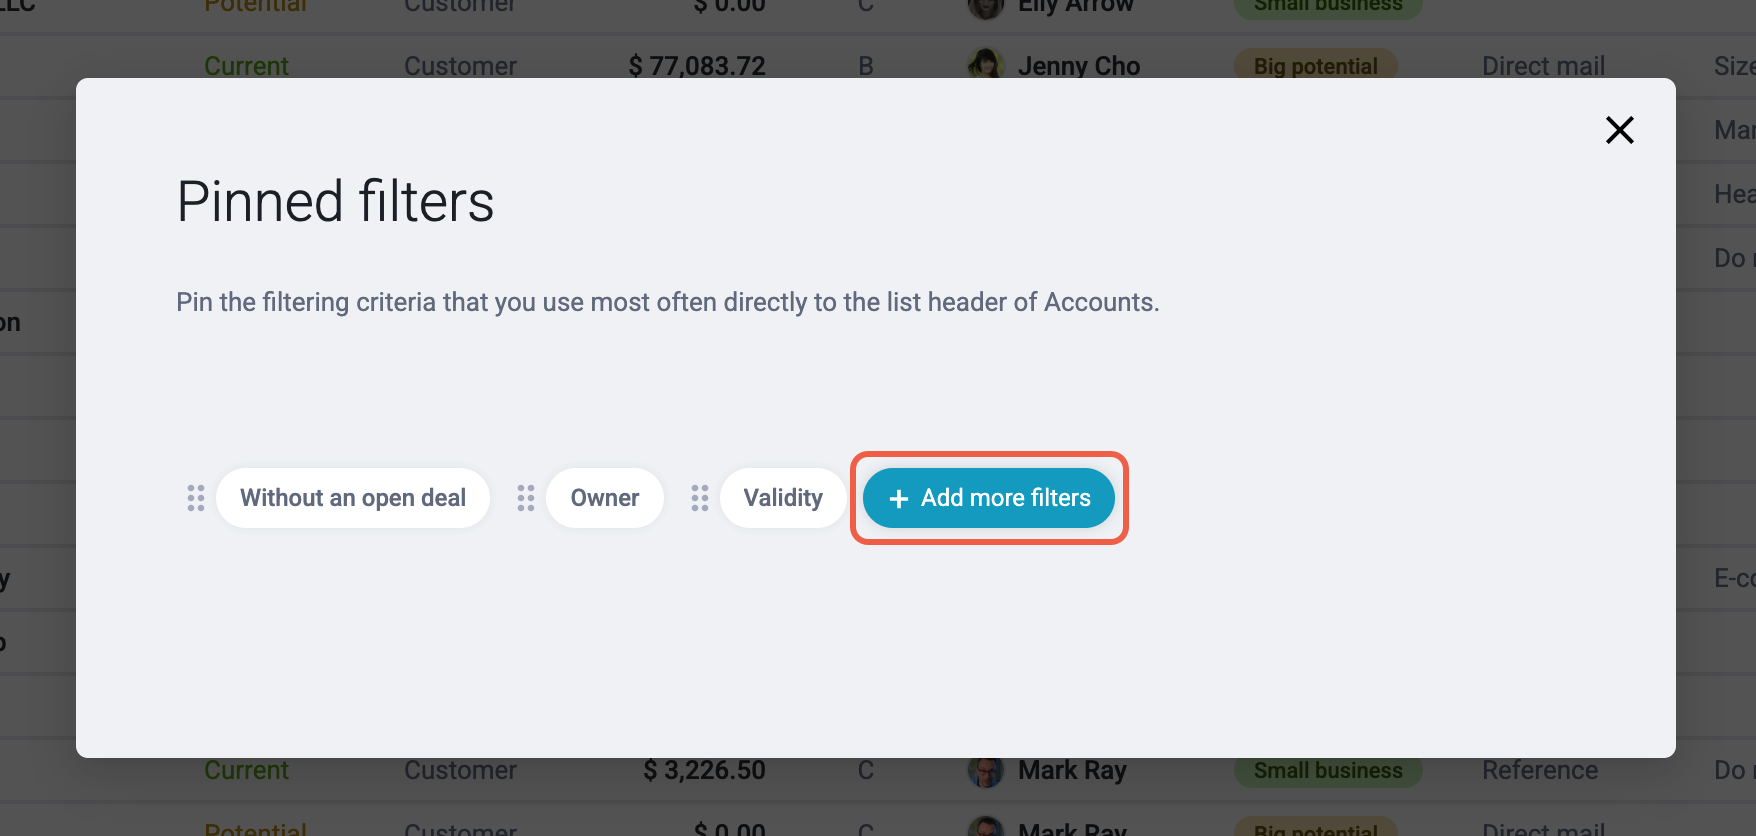Click the Big potential tag in Jenny Cho row

click(1316, 66)
